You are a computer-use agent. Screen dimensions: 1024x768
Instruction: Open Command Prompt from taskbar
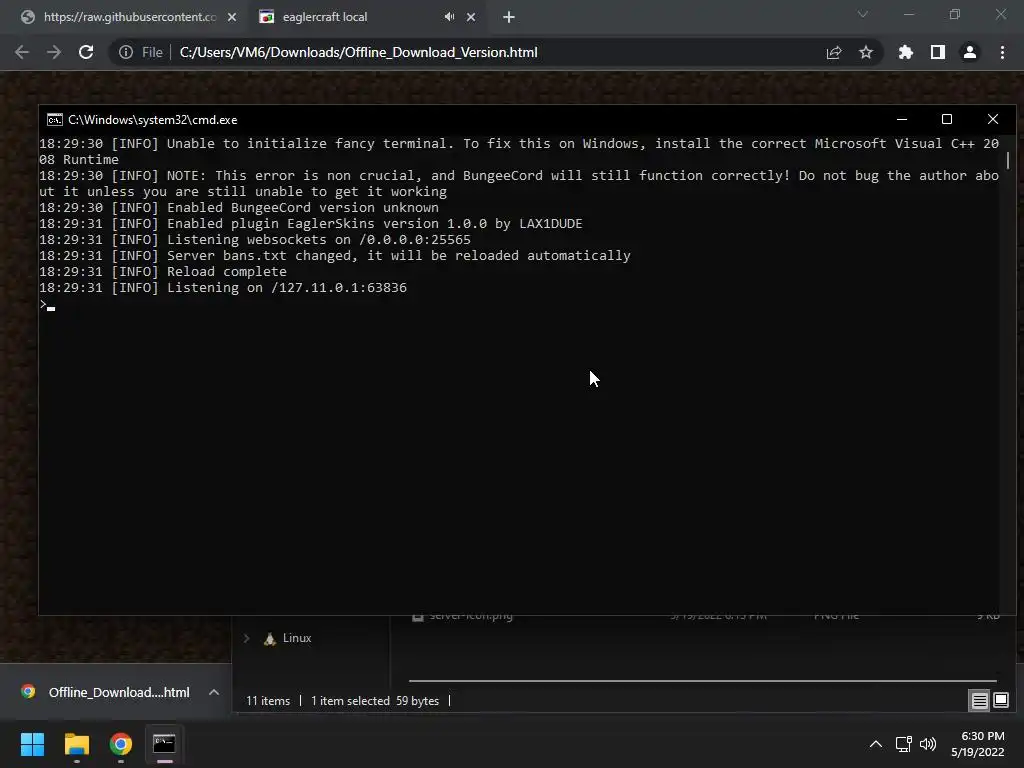[x=165, y=744]
